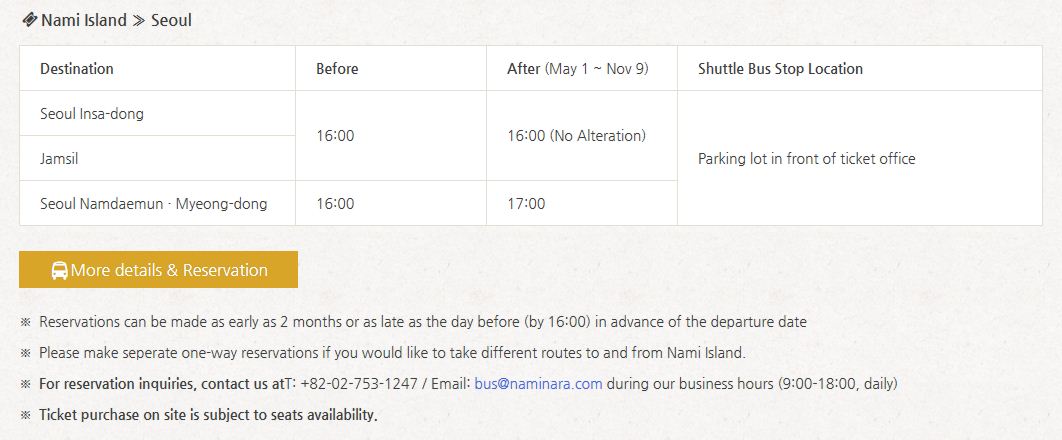
Task: Click the Destination column header
Action: tap(77, 69)
